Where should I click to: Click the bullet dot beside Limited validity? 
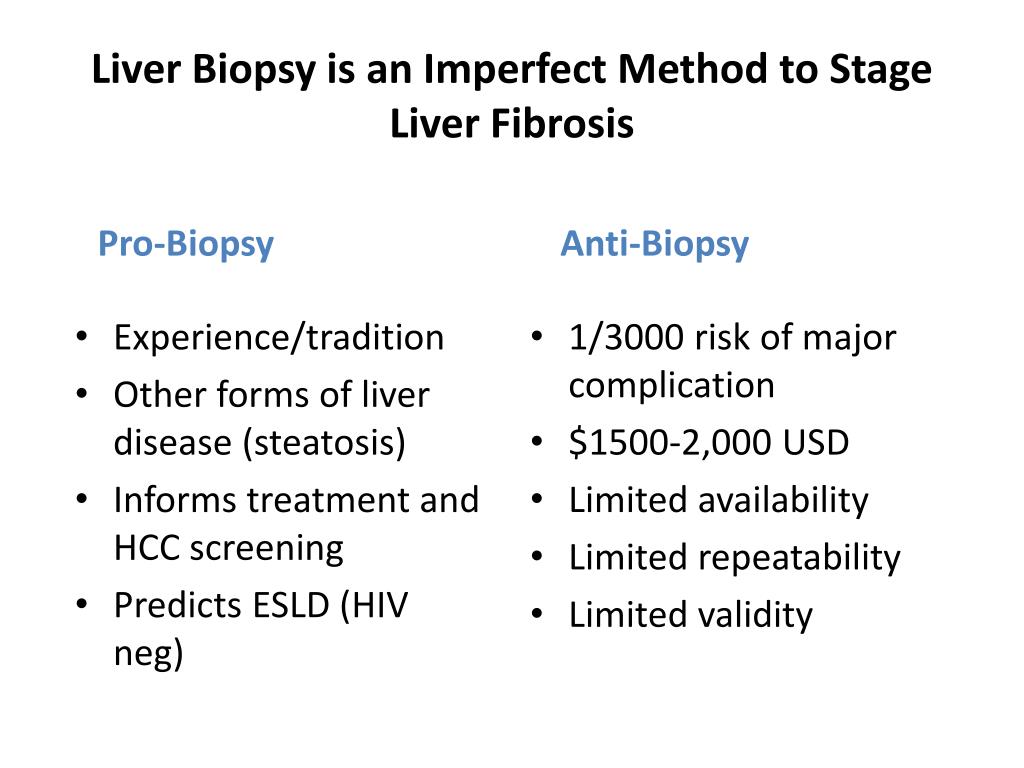coord(537,614)
